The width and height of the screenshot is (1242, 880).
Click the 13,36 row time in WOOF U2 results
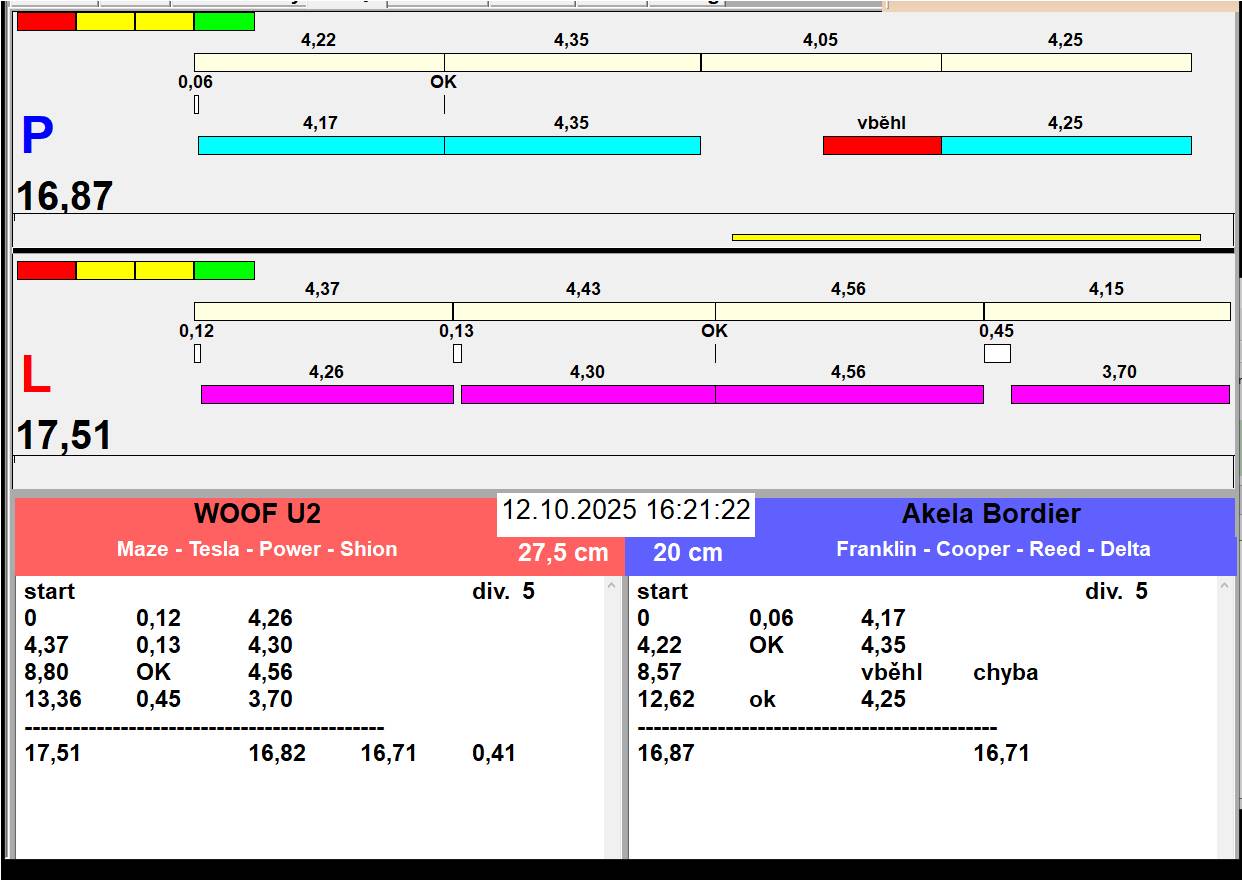(54, 699)
